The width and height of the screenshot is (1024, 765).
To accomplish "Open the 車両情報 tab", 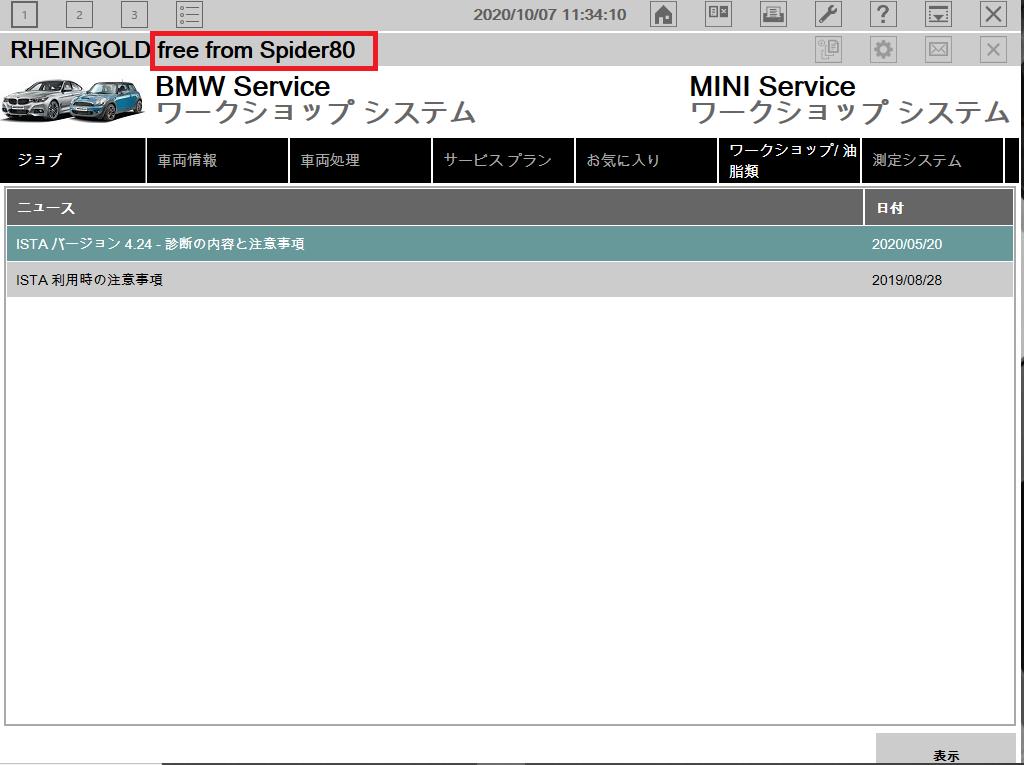I will tap(217, 160).
